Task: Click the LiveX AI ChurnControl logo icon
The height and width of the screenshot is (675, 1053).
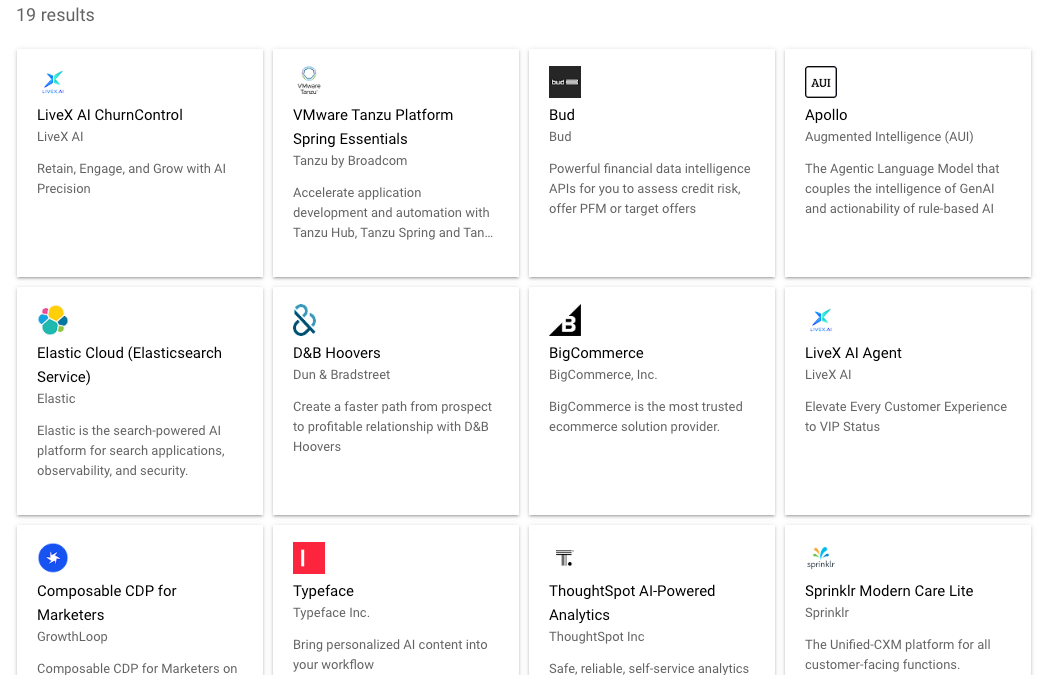Action: [x=53, y=82]
